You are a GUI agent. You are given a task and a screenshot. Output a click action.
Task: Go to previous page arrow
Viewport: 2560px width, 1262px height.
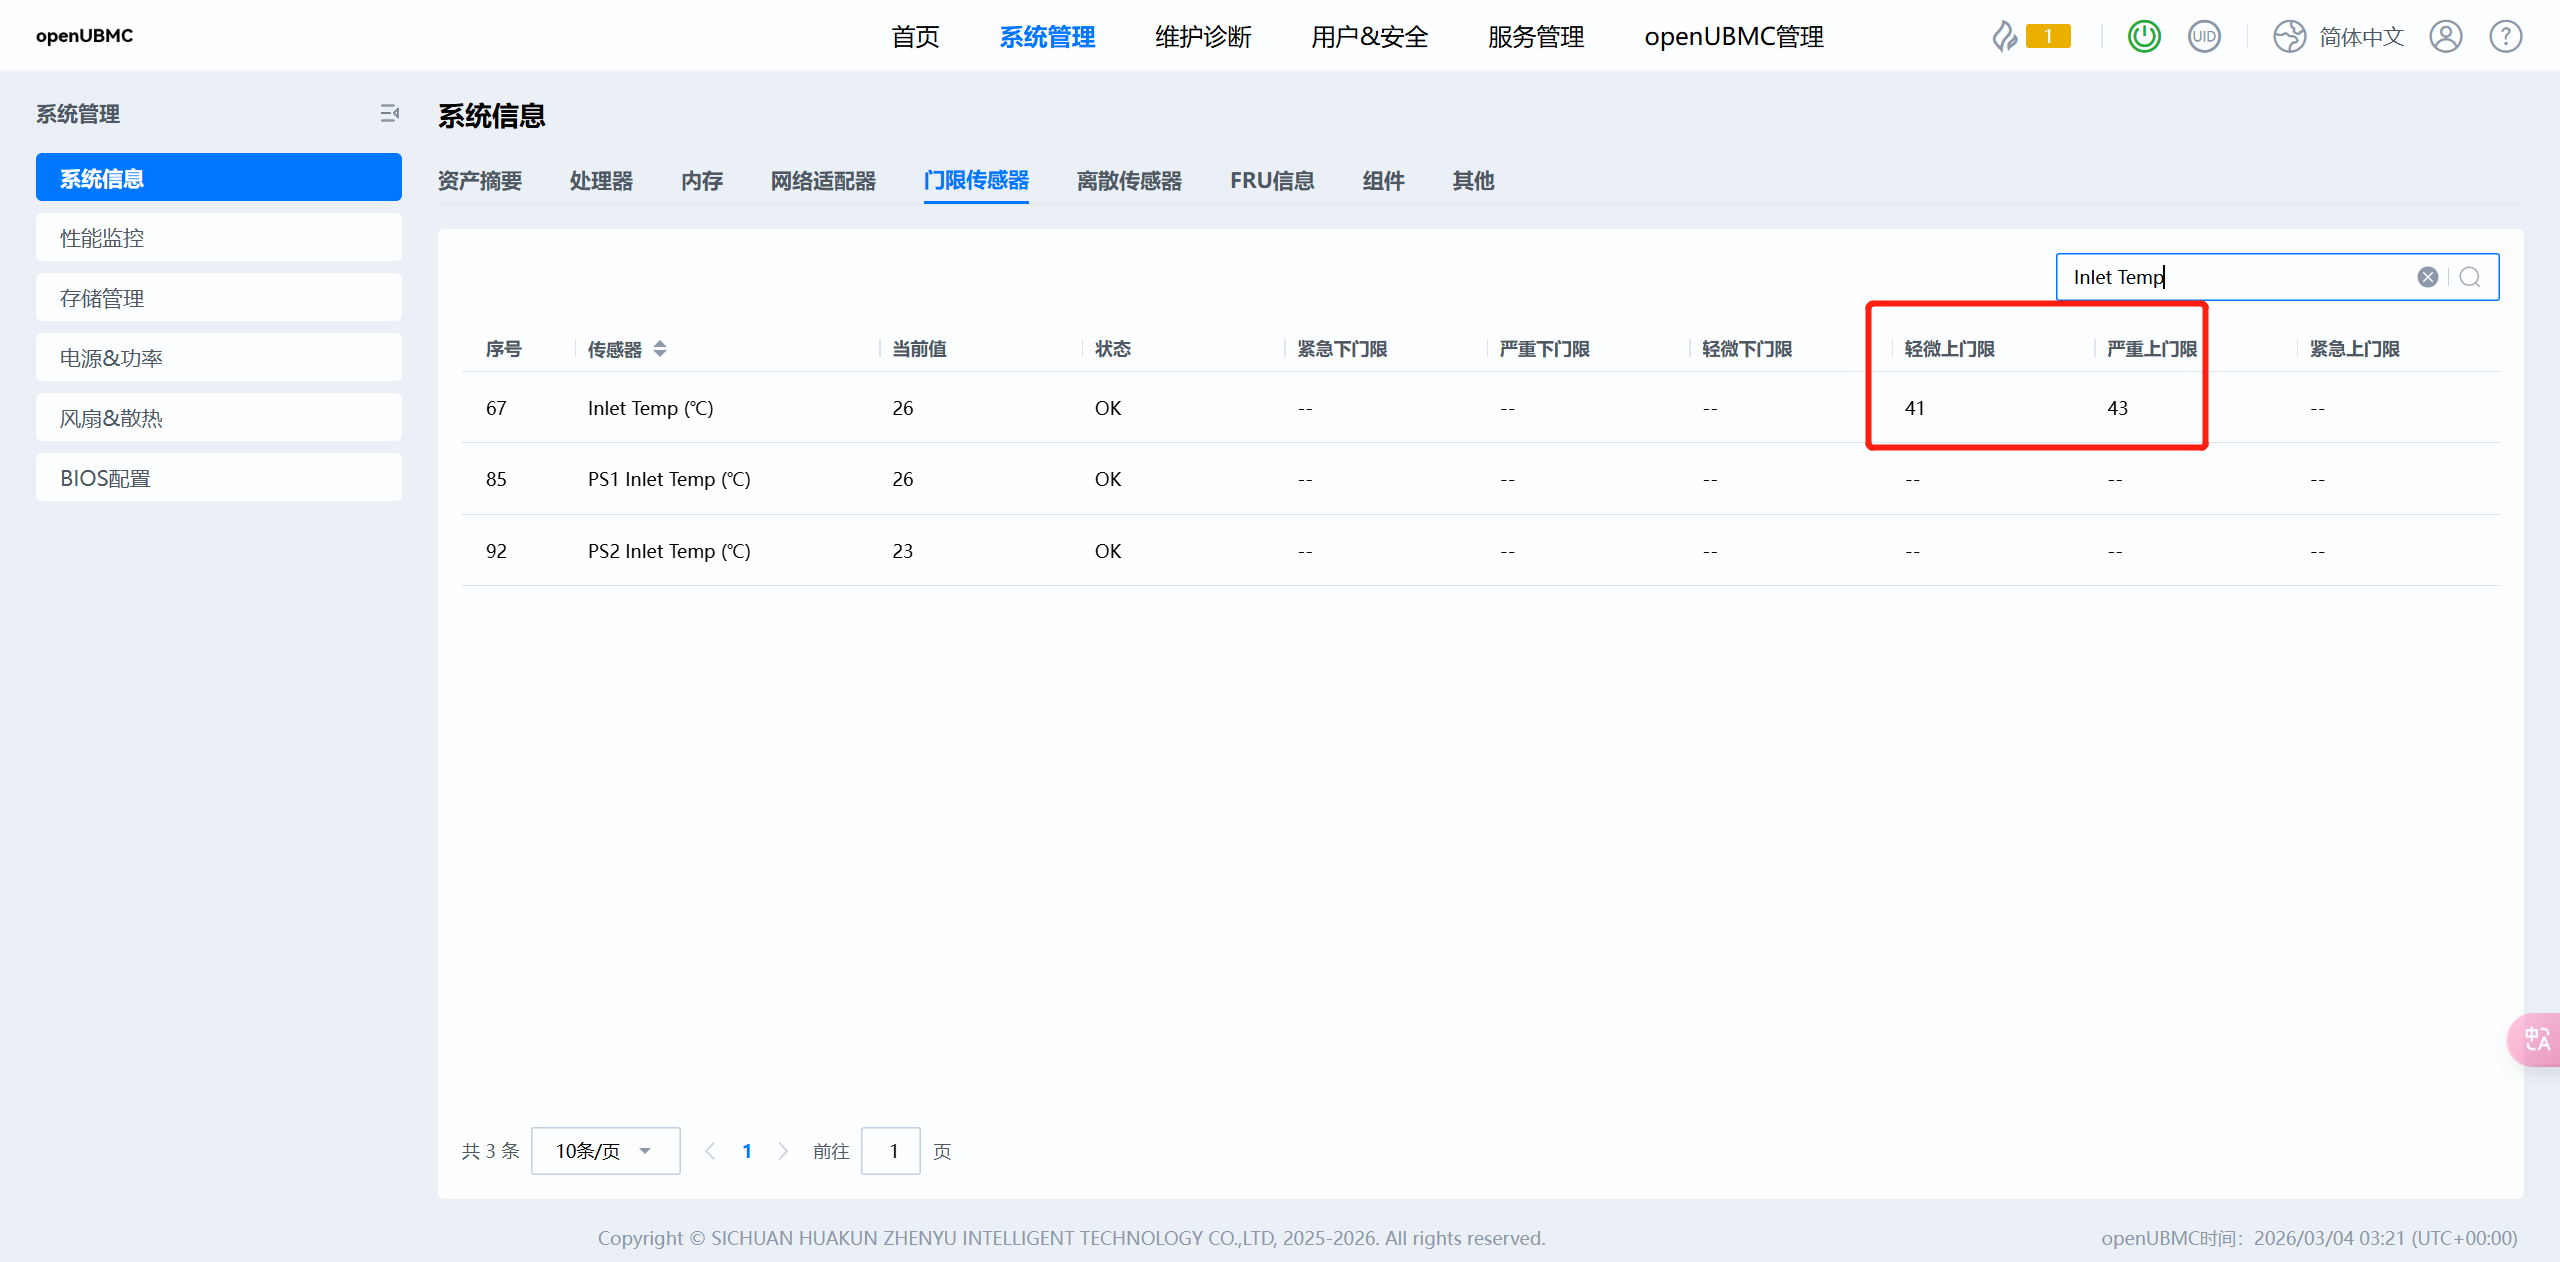point(710,1151)
